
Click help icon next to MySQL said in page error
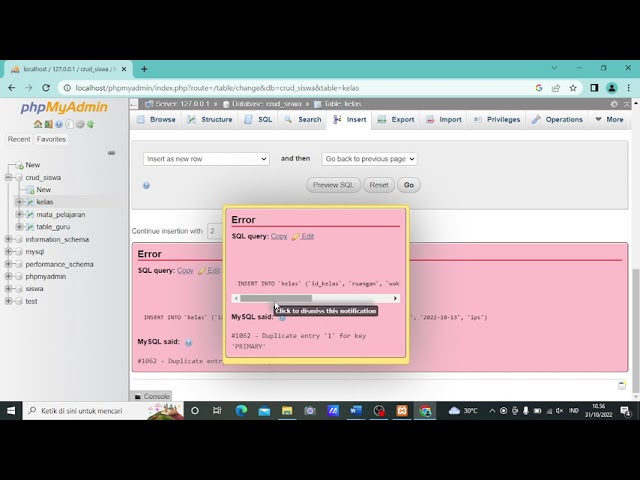click(x=188, y=342)
